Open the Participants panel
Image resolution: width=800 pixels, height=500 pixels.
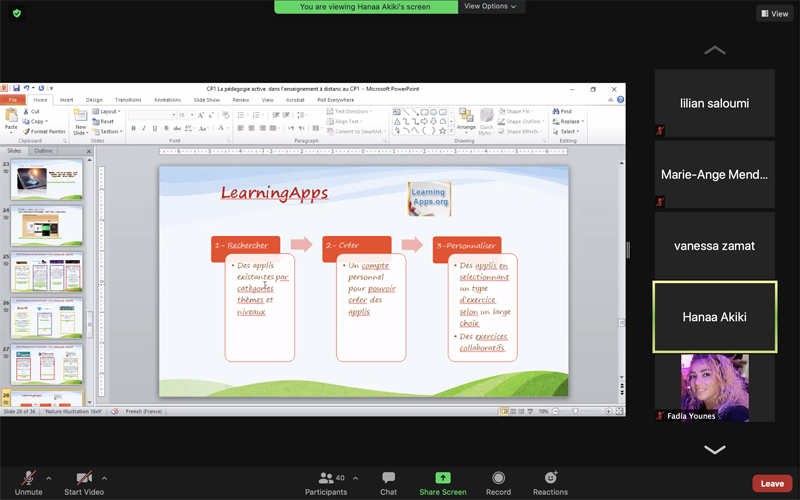click(326, 483)
